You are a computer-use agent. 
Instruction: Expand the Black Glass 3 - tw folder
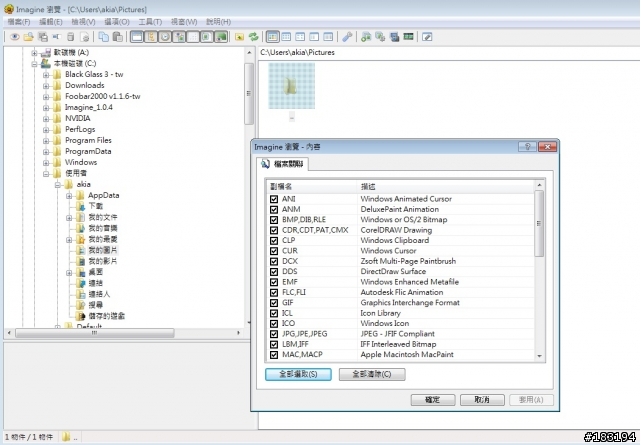click(x=46, y=74)
